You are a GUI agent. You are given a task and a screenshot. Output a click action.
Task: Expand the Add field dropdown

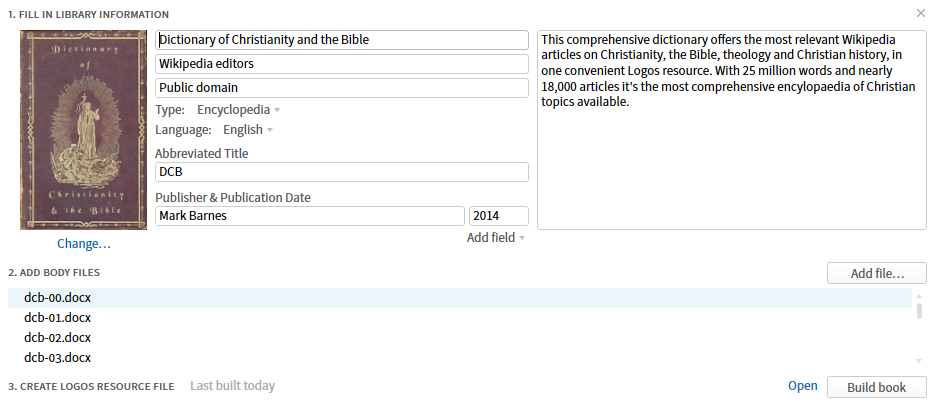tap(496, 238)
